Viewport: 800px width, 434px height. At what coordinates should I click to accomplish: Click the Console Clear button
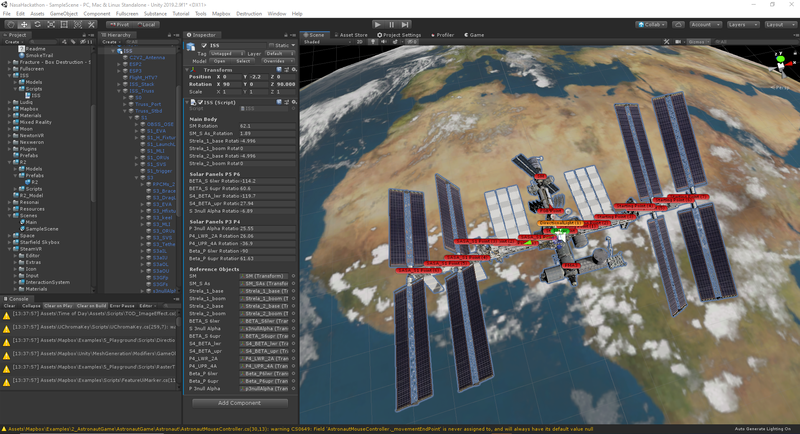(x=10, y=306)
